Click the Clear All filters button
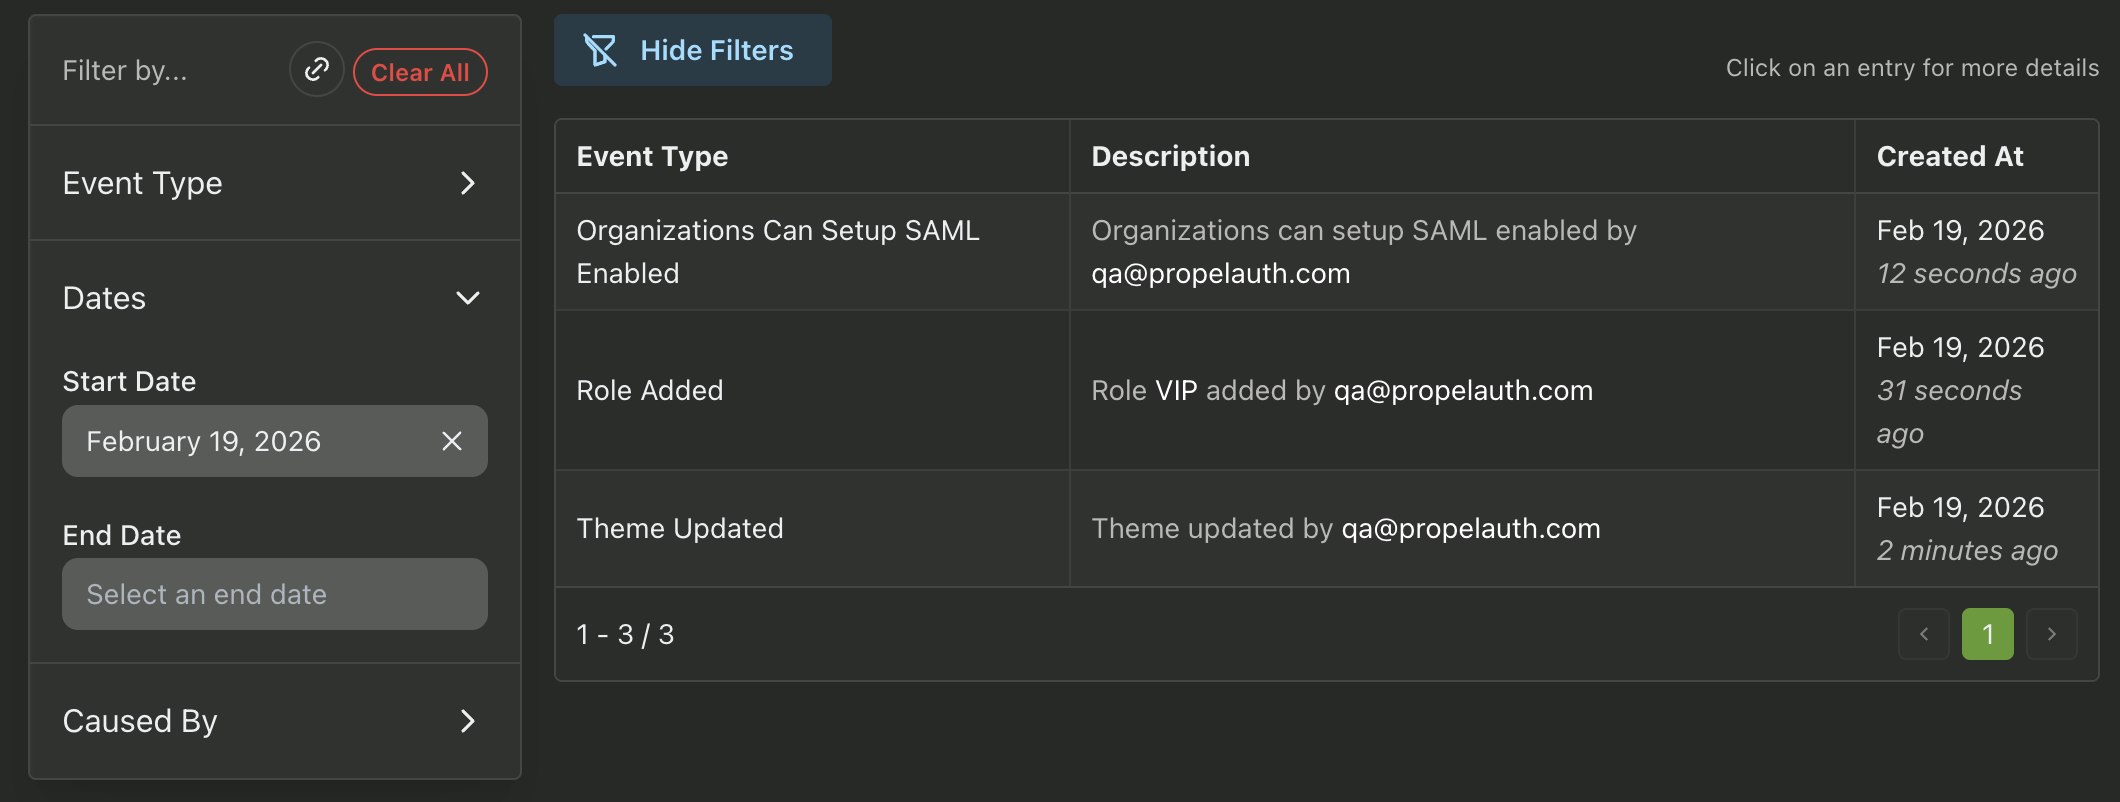The image size is (2120, 802). click(x=420, y=72)
